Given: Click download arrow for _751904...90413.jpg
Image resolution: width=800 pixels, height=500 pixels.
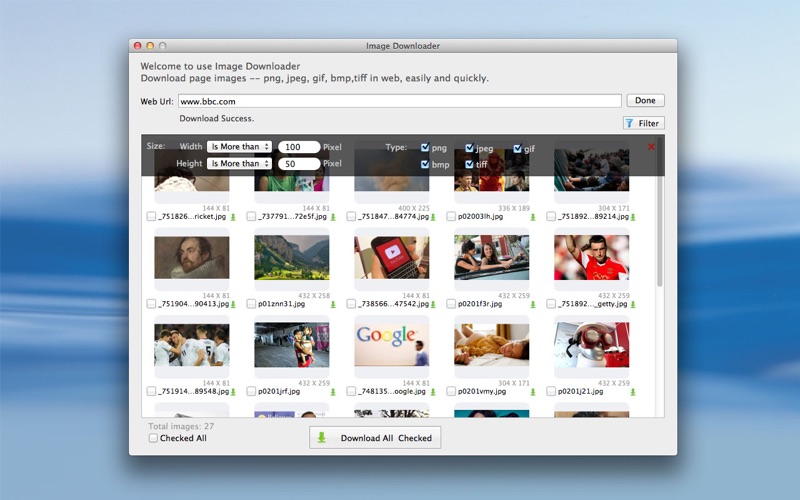Looking at the screenshot, I should click(233, 304).
